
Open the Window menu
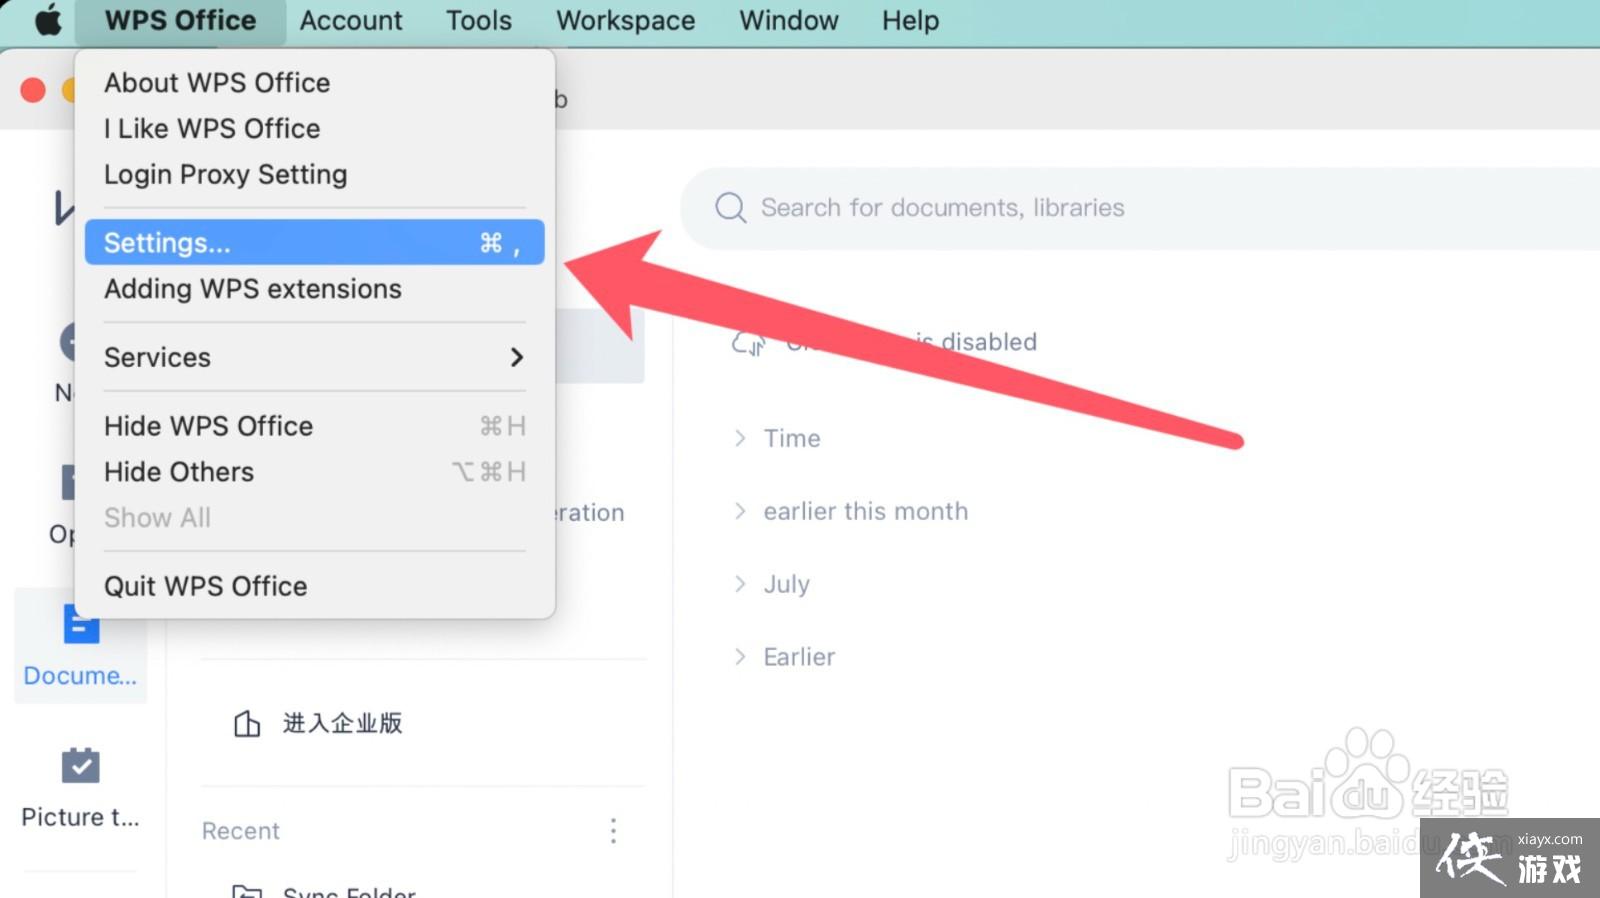click(x=789, y=20)
